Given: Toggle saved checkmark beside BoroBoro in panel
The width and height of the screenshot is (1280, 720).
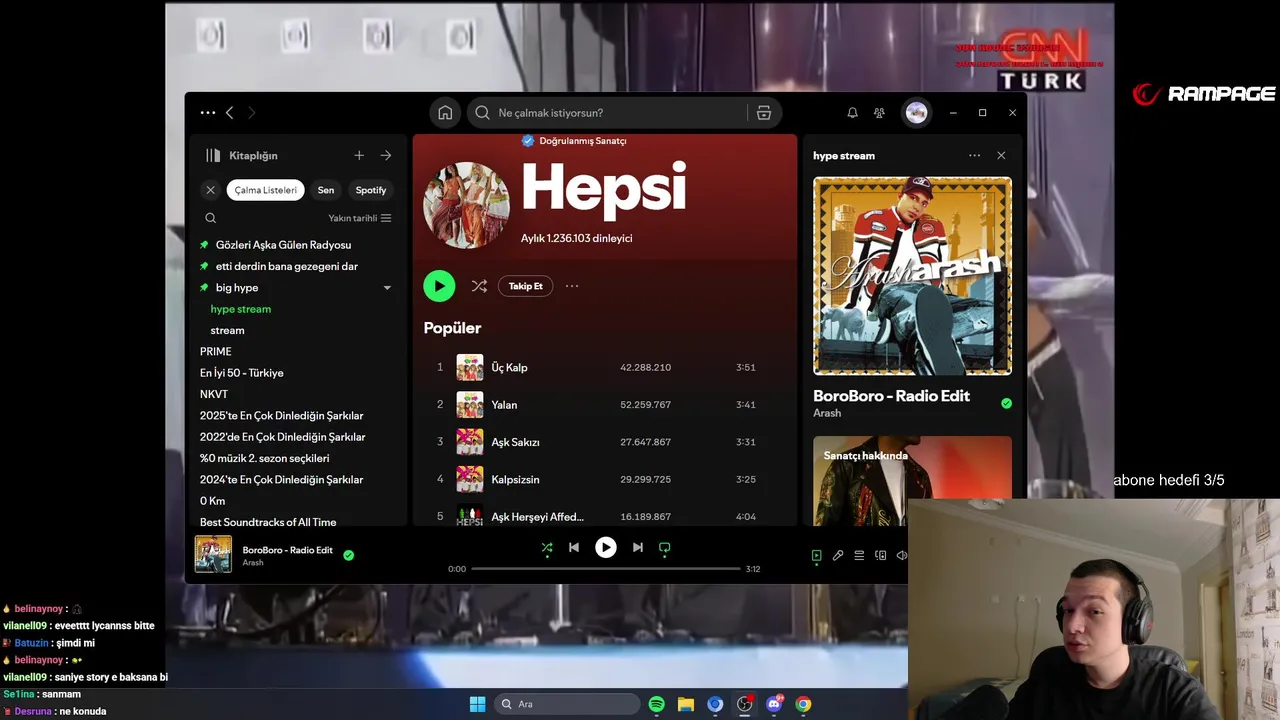Looking at the screenshot, I should 1006,403.
